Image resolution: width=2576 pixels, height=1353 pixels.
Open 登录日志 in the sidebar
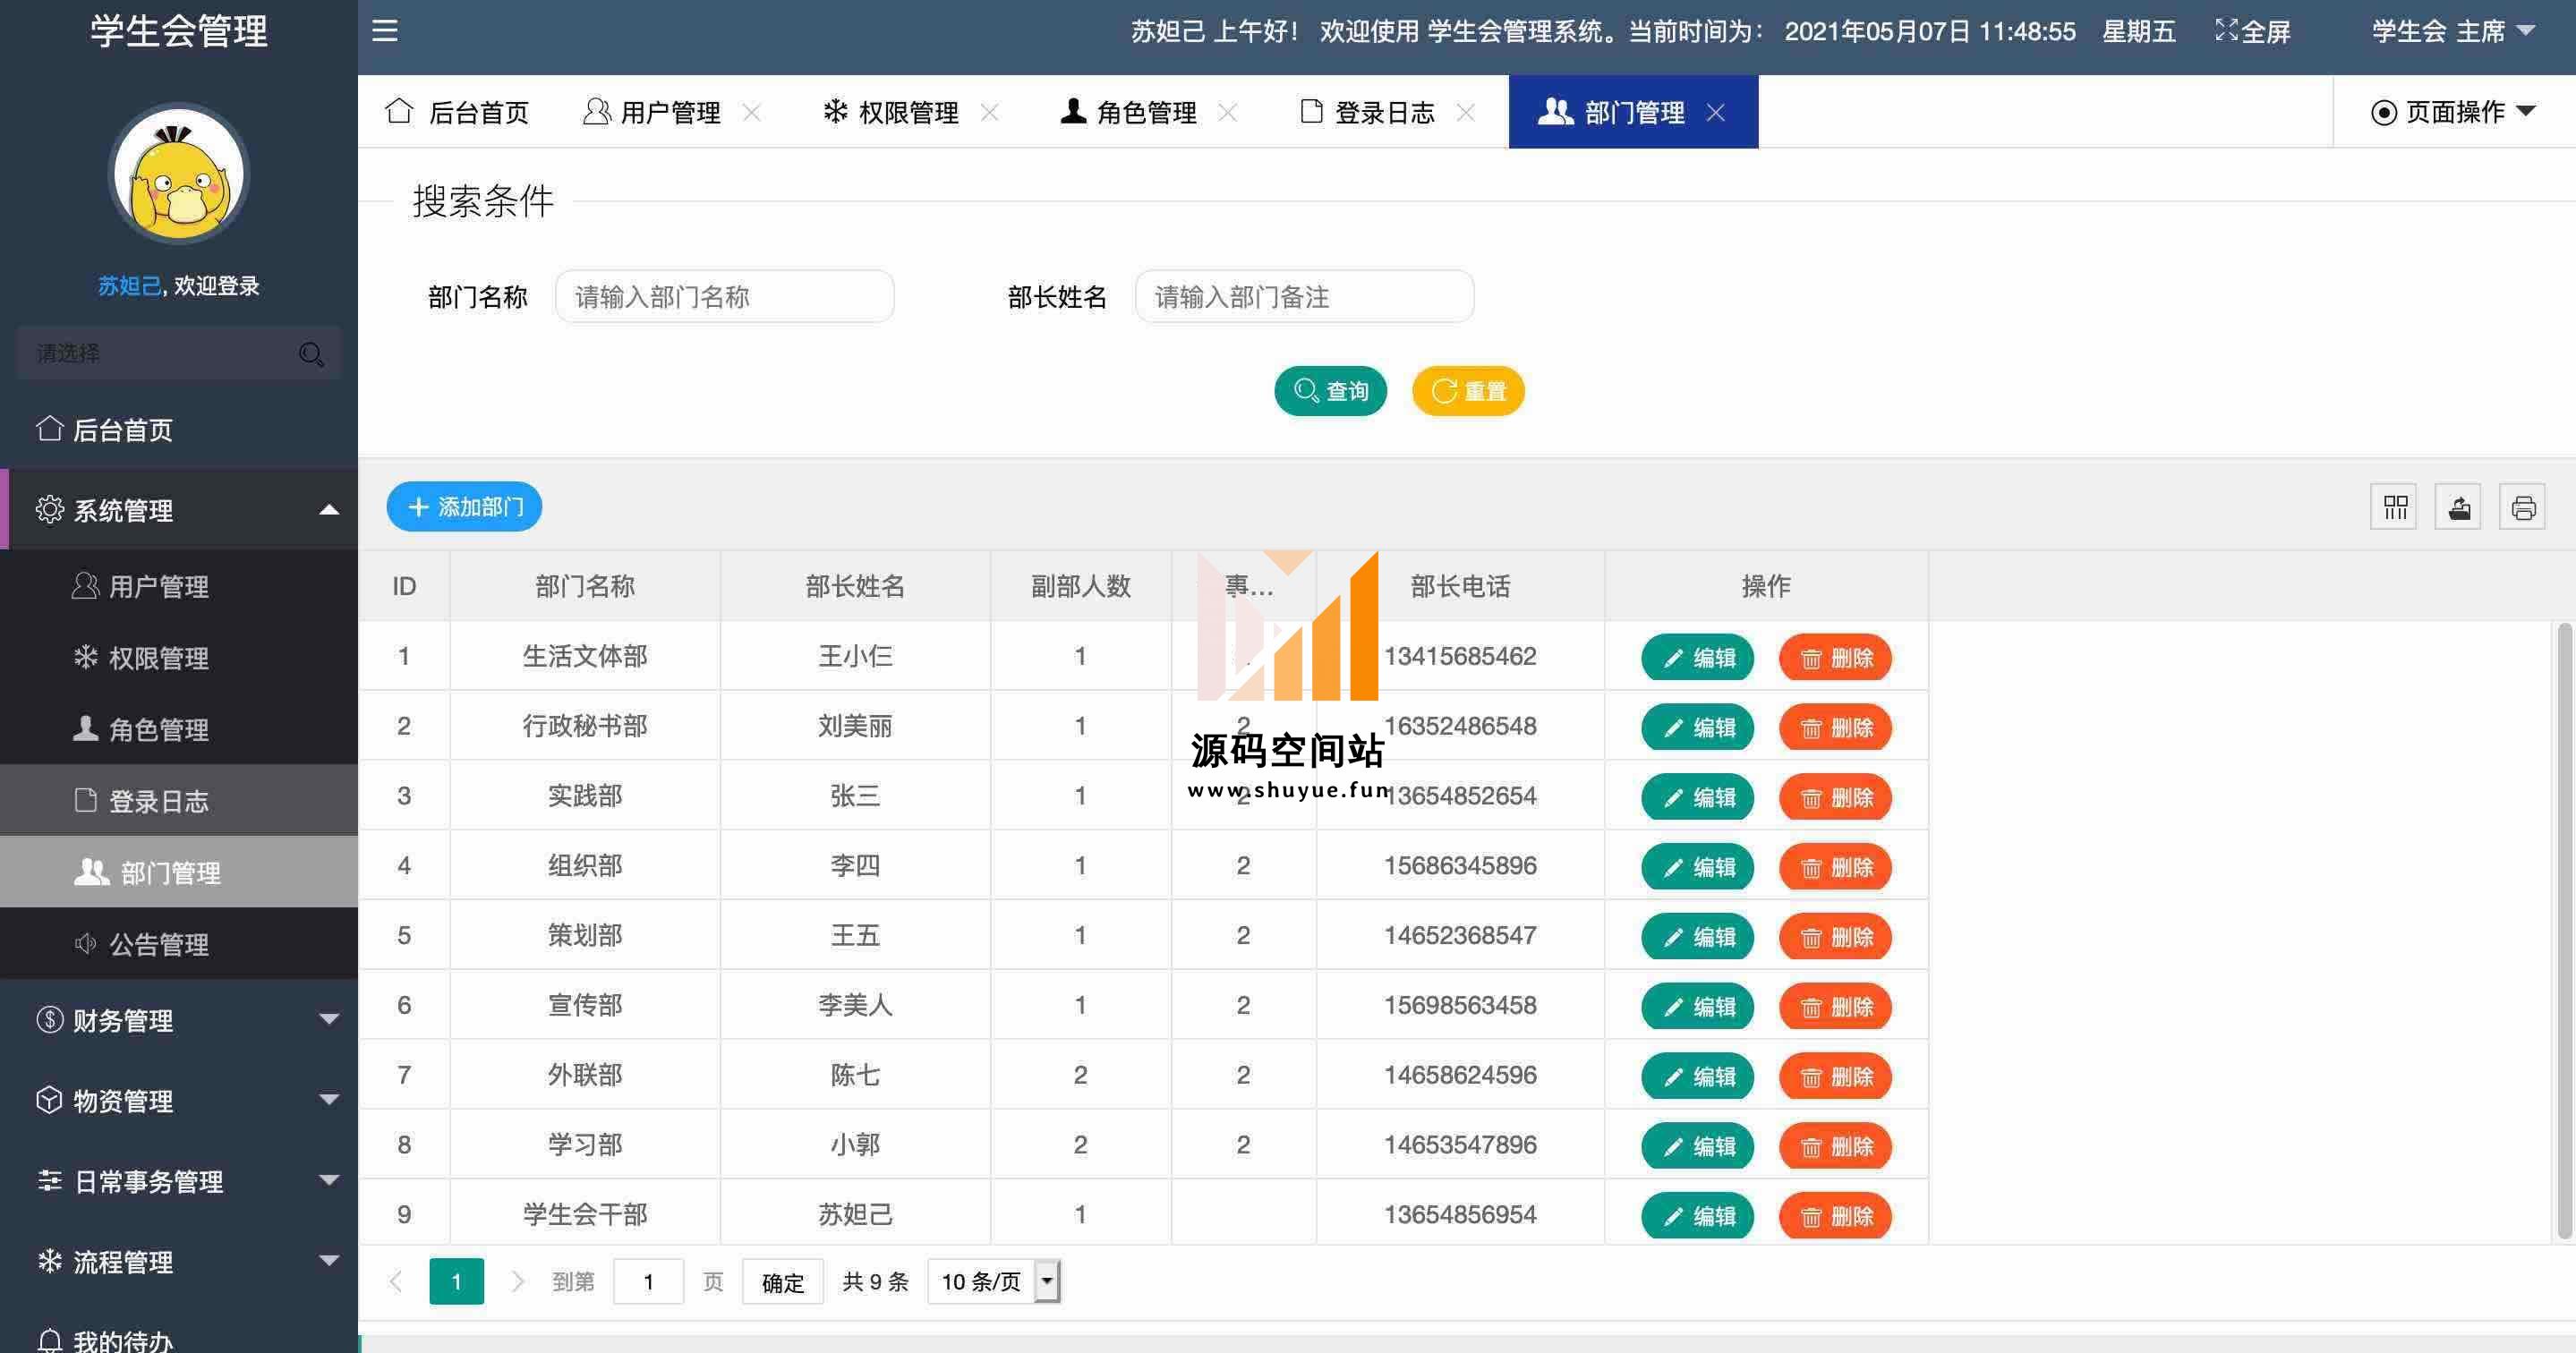179,800
